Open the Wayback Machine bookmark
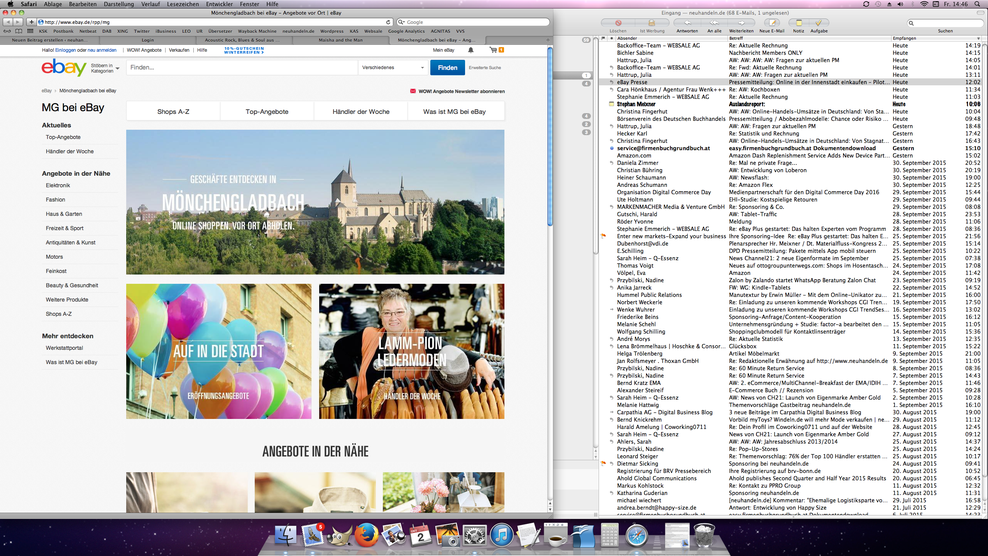 click(x=257, y=31)
